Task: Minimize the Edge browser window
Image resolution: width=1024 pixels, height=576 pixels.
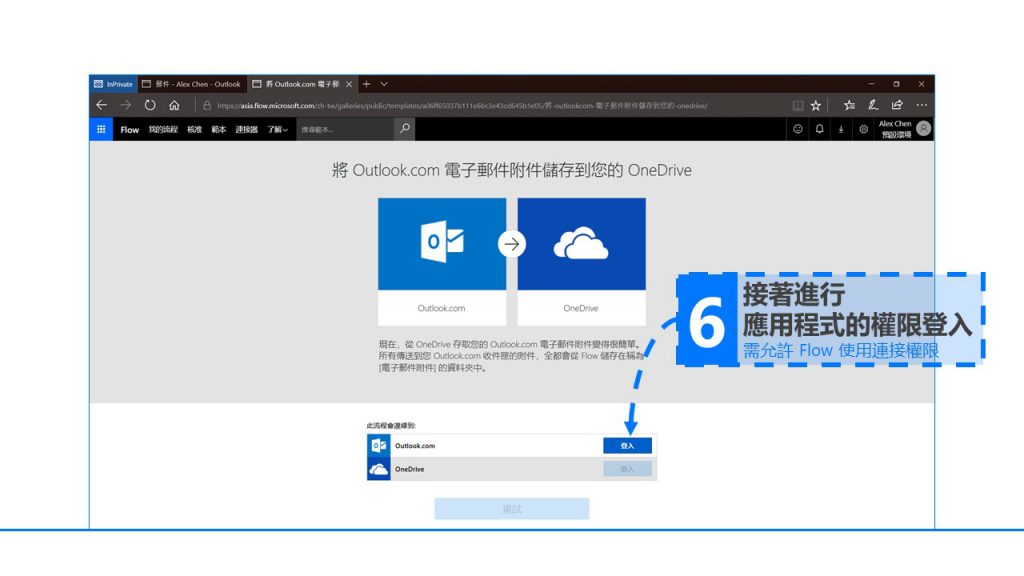Action: (871, 84)
